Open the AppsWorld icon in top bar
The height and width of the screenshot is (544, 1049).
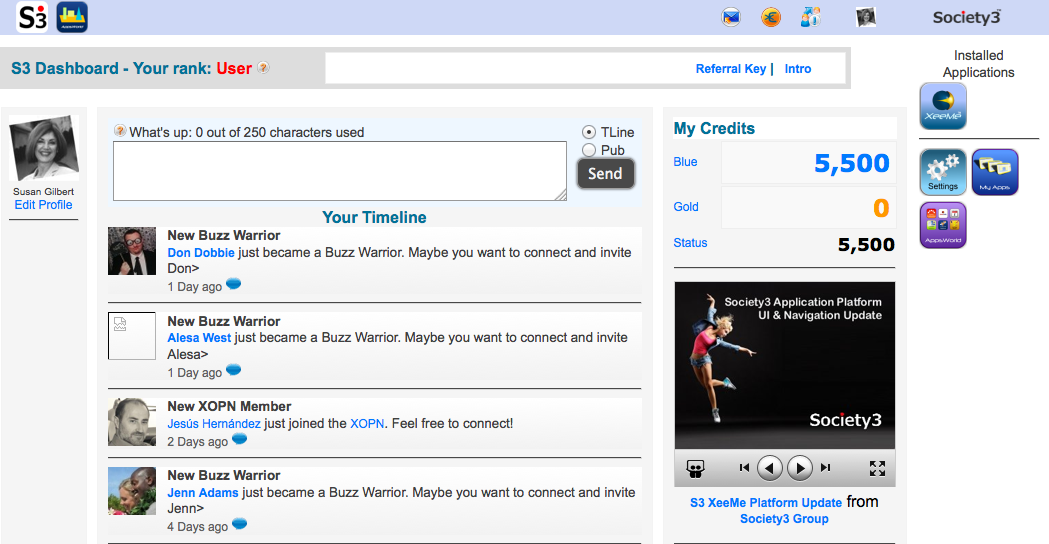[x=72, y=17]
